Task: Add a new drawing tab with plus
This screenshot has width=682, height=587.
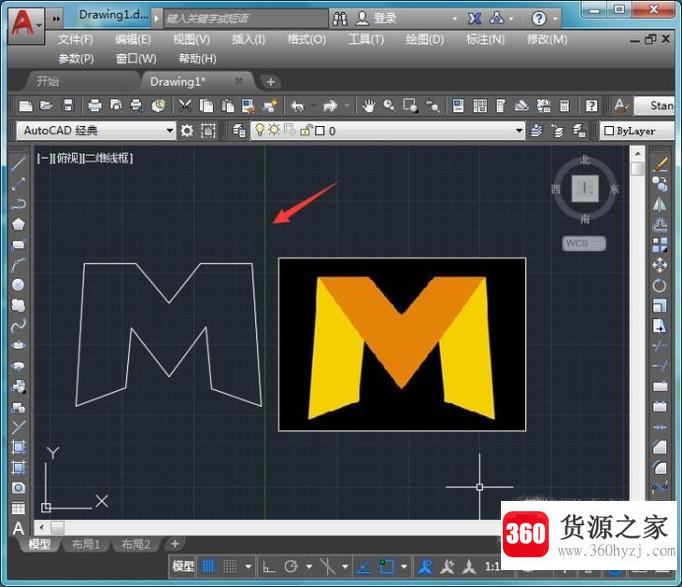Action: pyautogui.click(x=270, y=82)
